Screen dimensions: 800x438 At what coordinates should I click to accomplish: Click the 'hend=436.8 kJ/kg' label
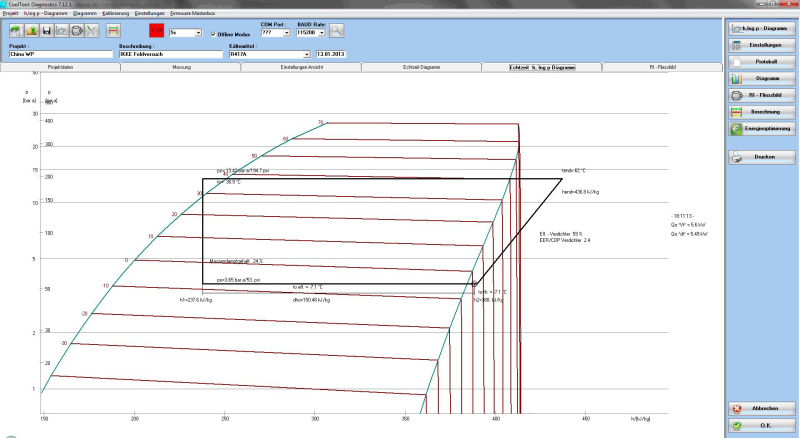(x=581, y=192)
